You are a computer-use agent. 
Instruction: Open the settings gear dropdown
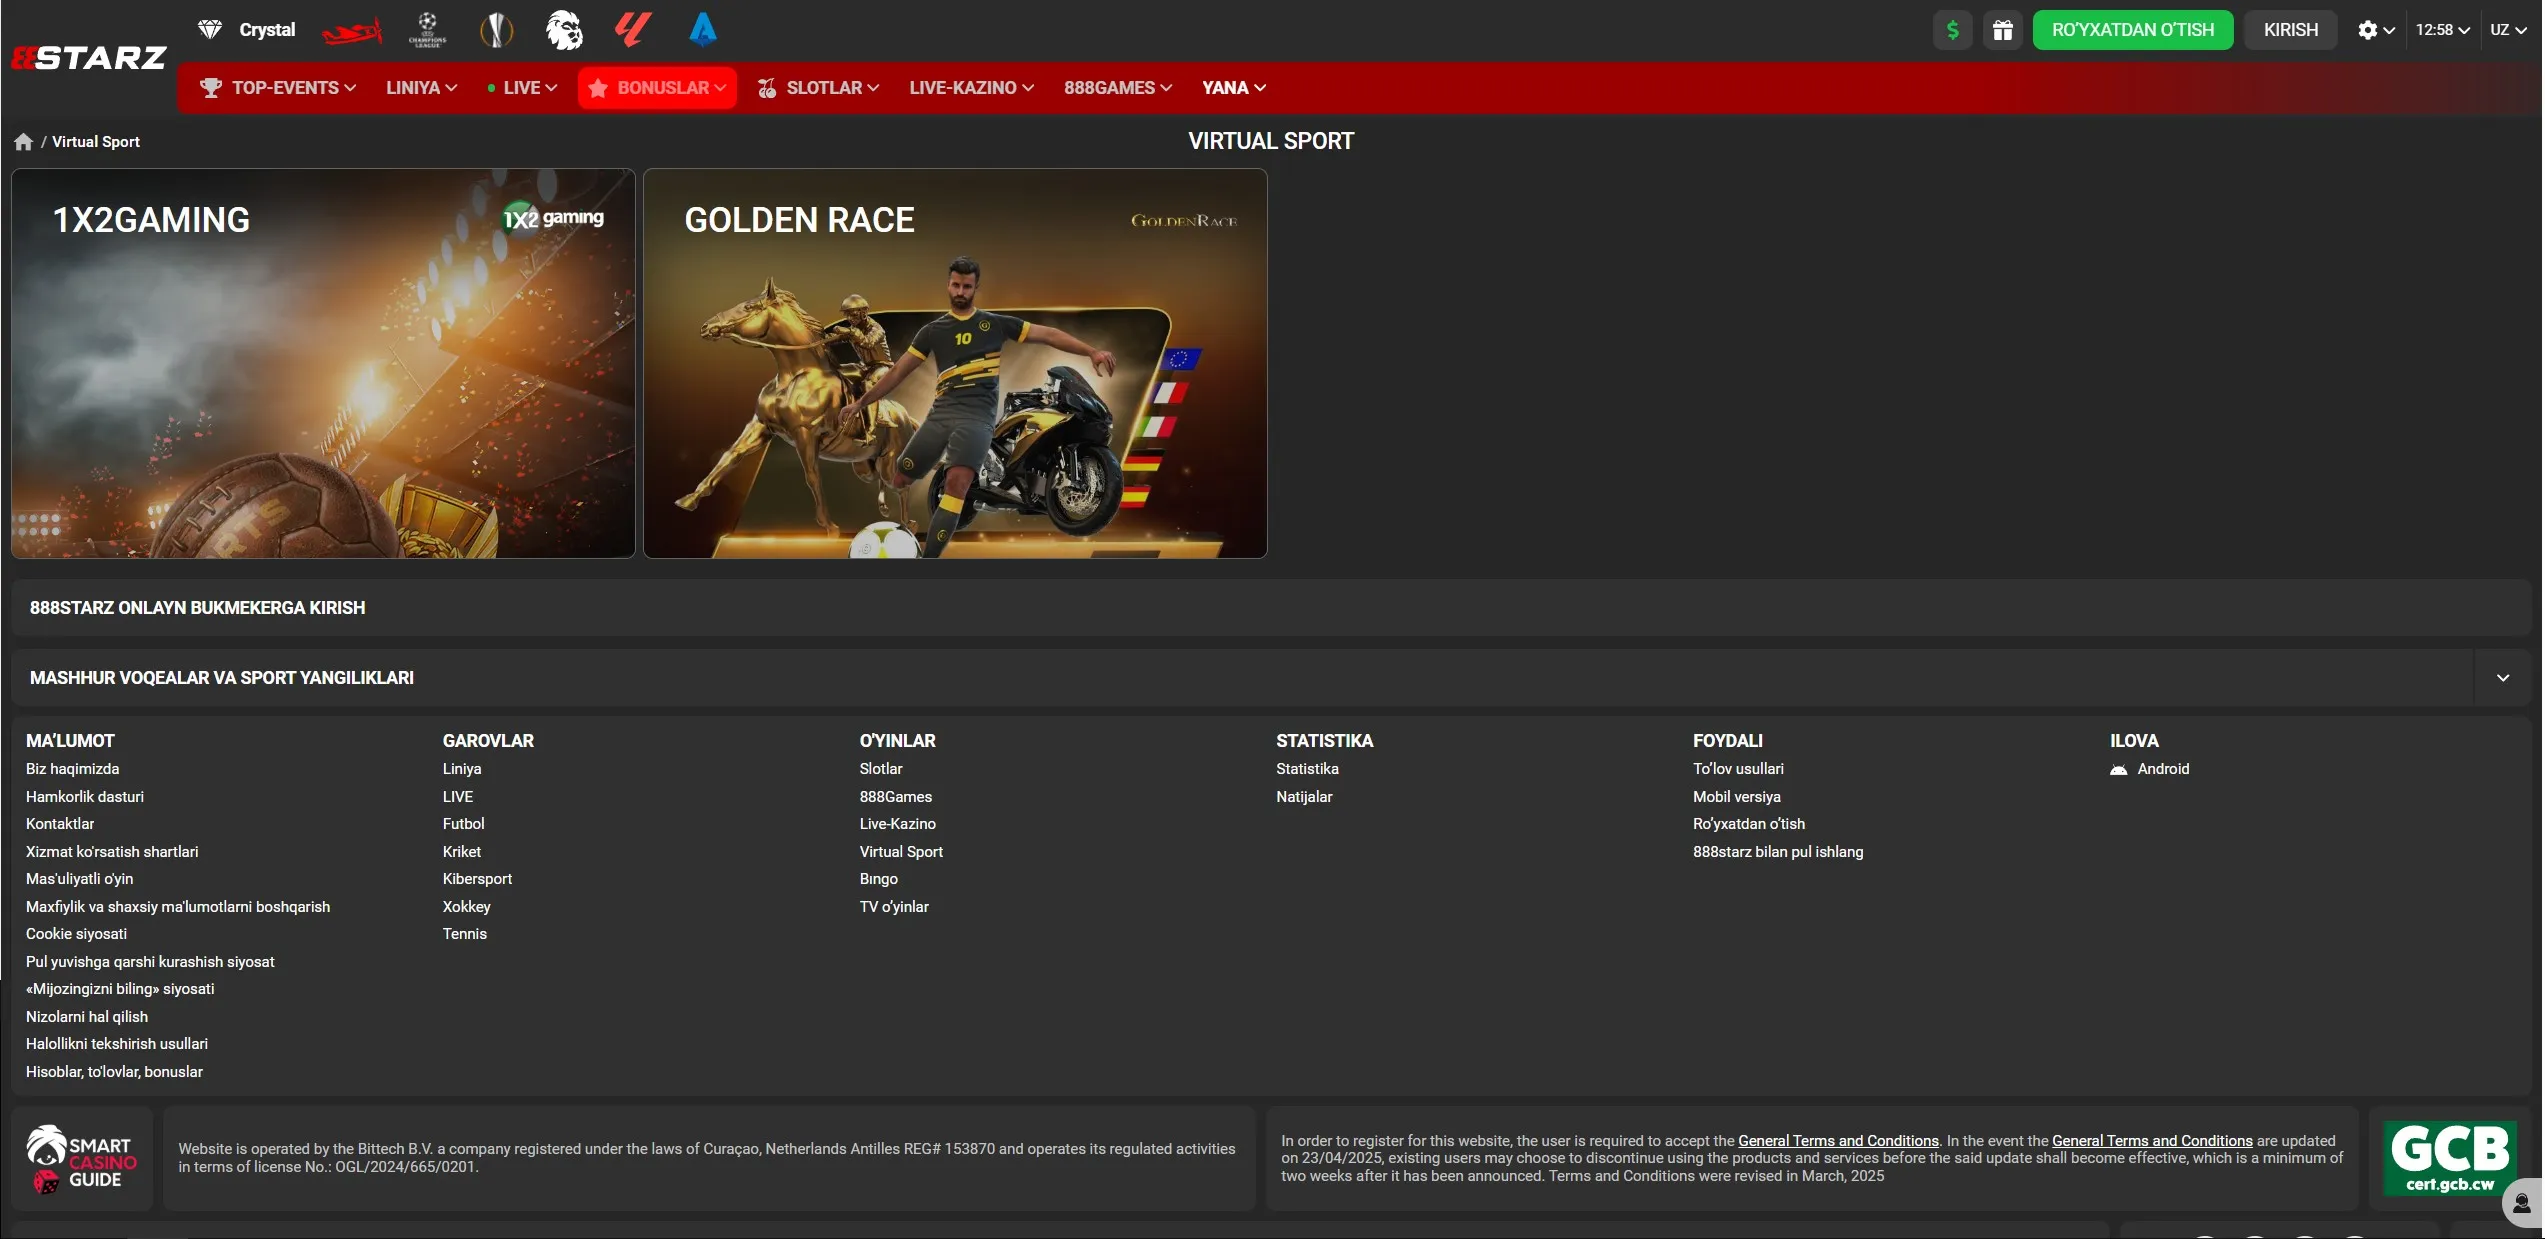click(x=2375, y=30)
